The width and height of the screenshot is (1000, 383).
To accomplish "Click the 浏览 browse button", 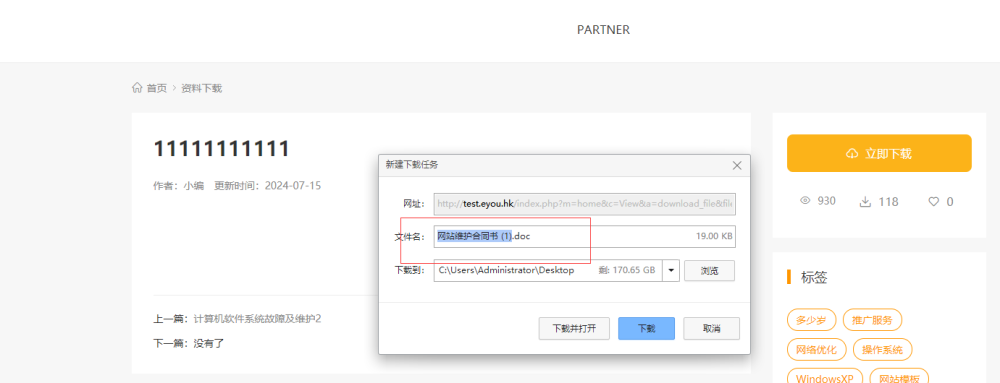I will click(x=709, y=270).
